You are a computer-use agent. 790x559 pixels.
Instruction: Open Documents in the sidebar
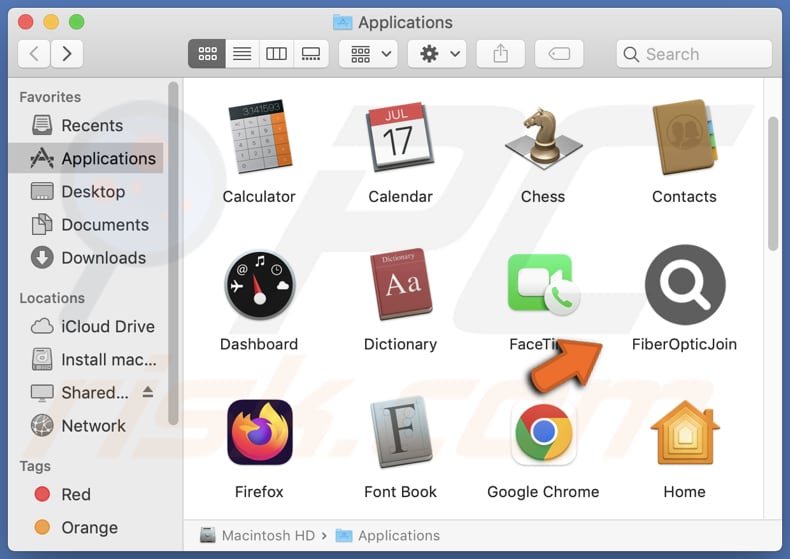pyautogui.click(x=86, y=225)
